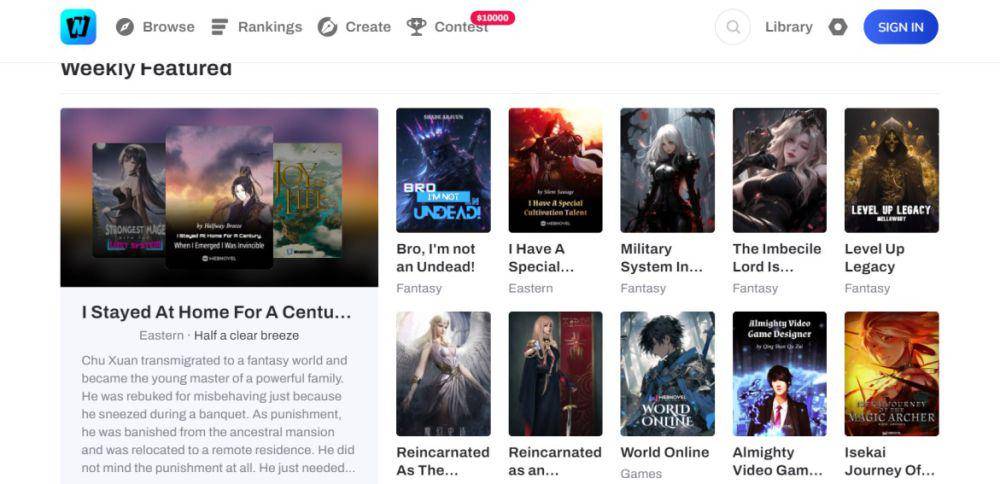1000x484 pixels.
Task: Click 'Fantasy' genre under The Imbecile Lord Is
Action: tap(755, 288)
